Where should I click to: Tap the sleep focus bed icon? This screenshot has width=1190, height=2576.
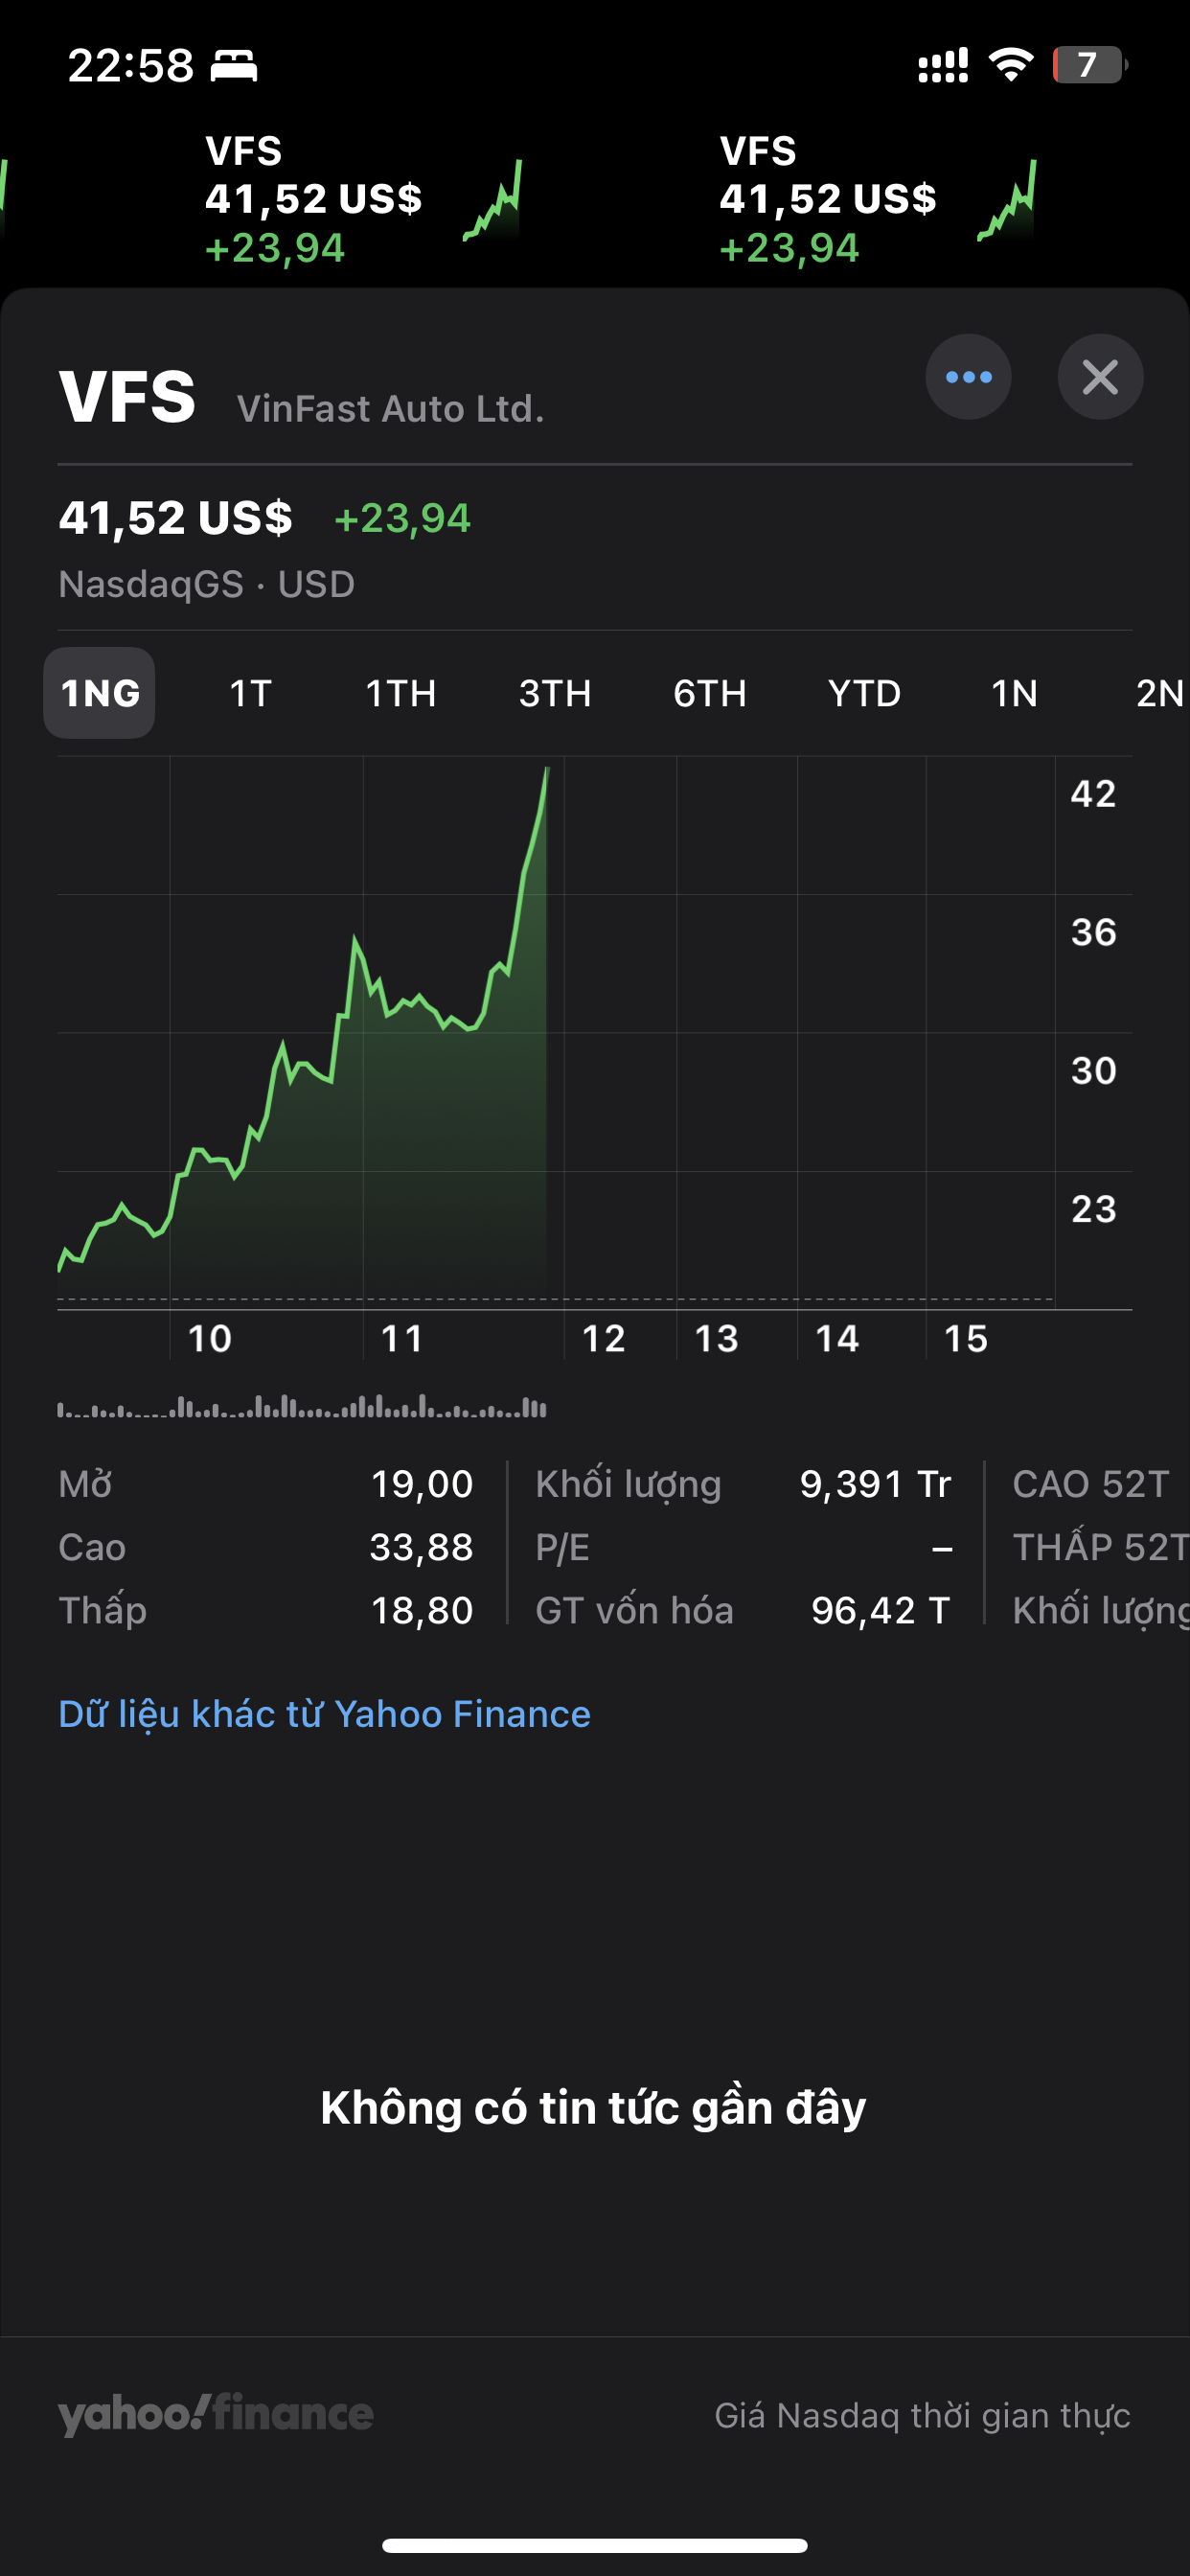pos(234,66)
